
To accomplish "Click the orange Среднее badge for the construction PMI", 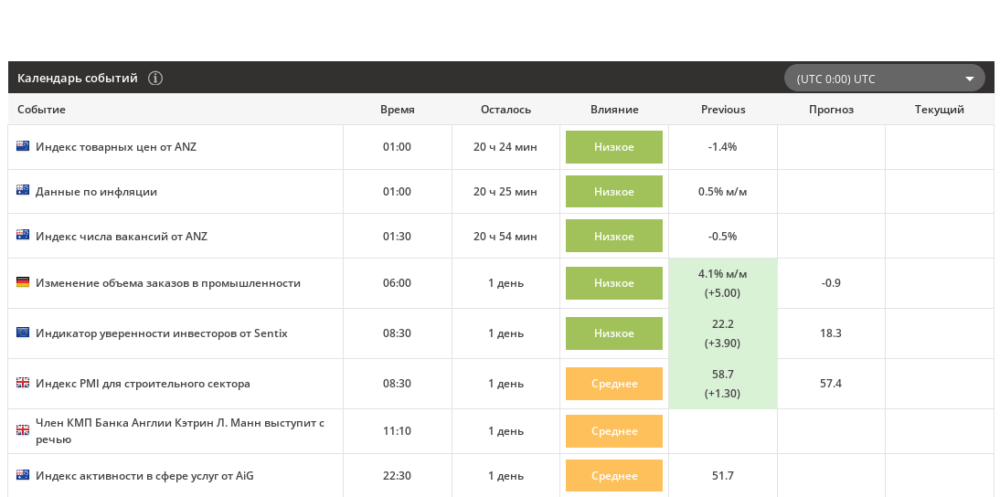I will coord(614,384).
